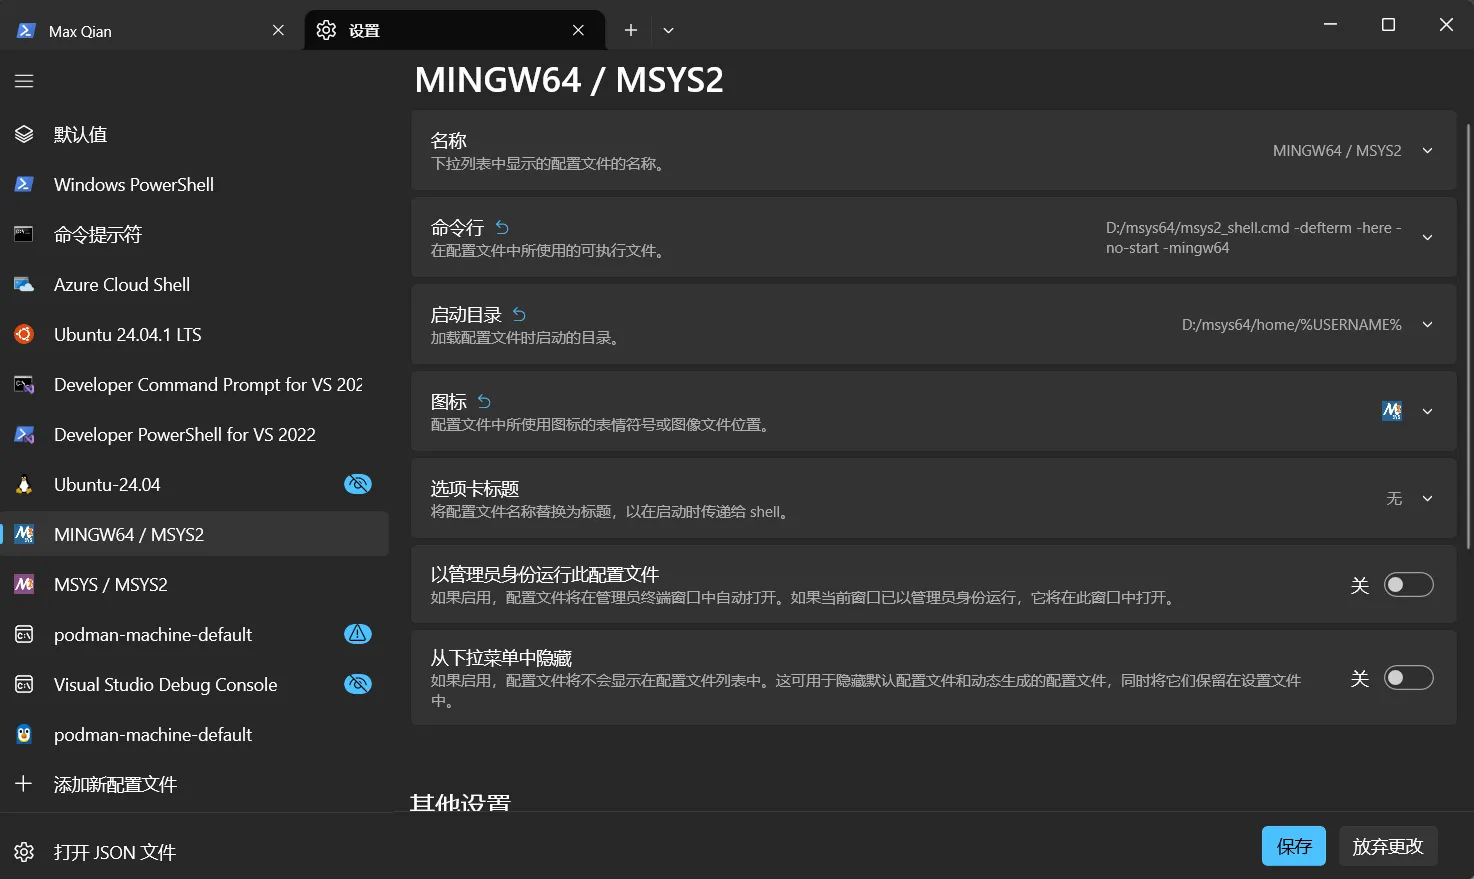Reset the 图标 setting with its undo arrow
Image resolution: width=1474 pixels, height=879 pixels.
[x=484, y=402]
